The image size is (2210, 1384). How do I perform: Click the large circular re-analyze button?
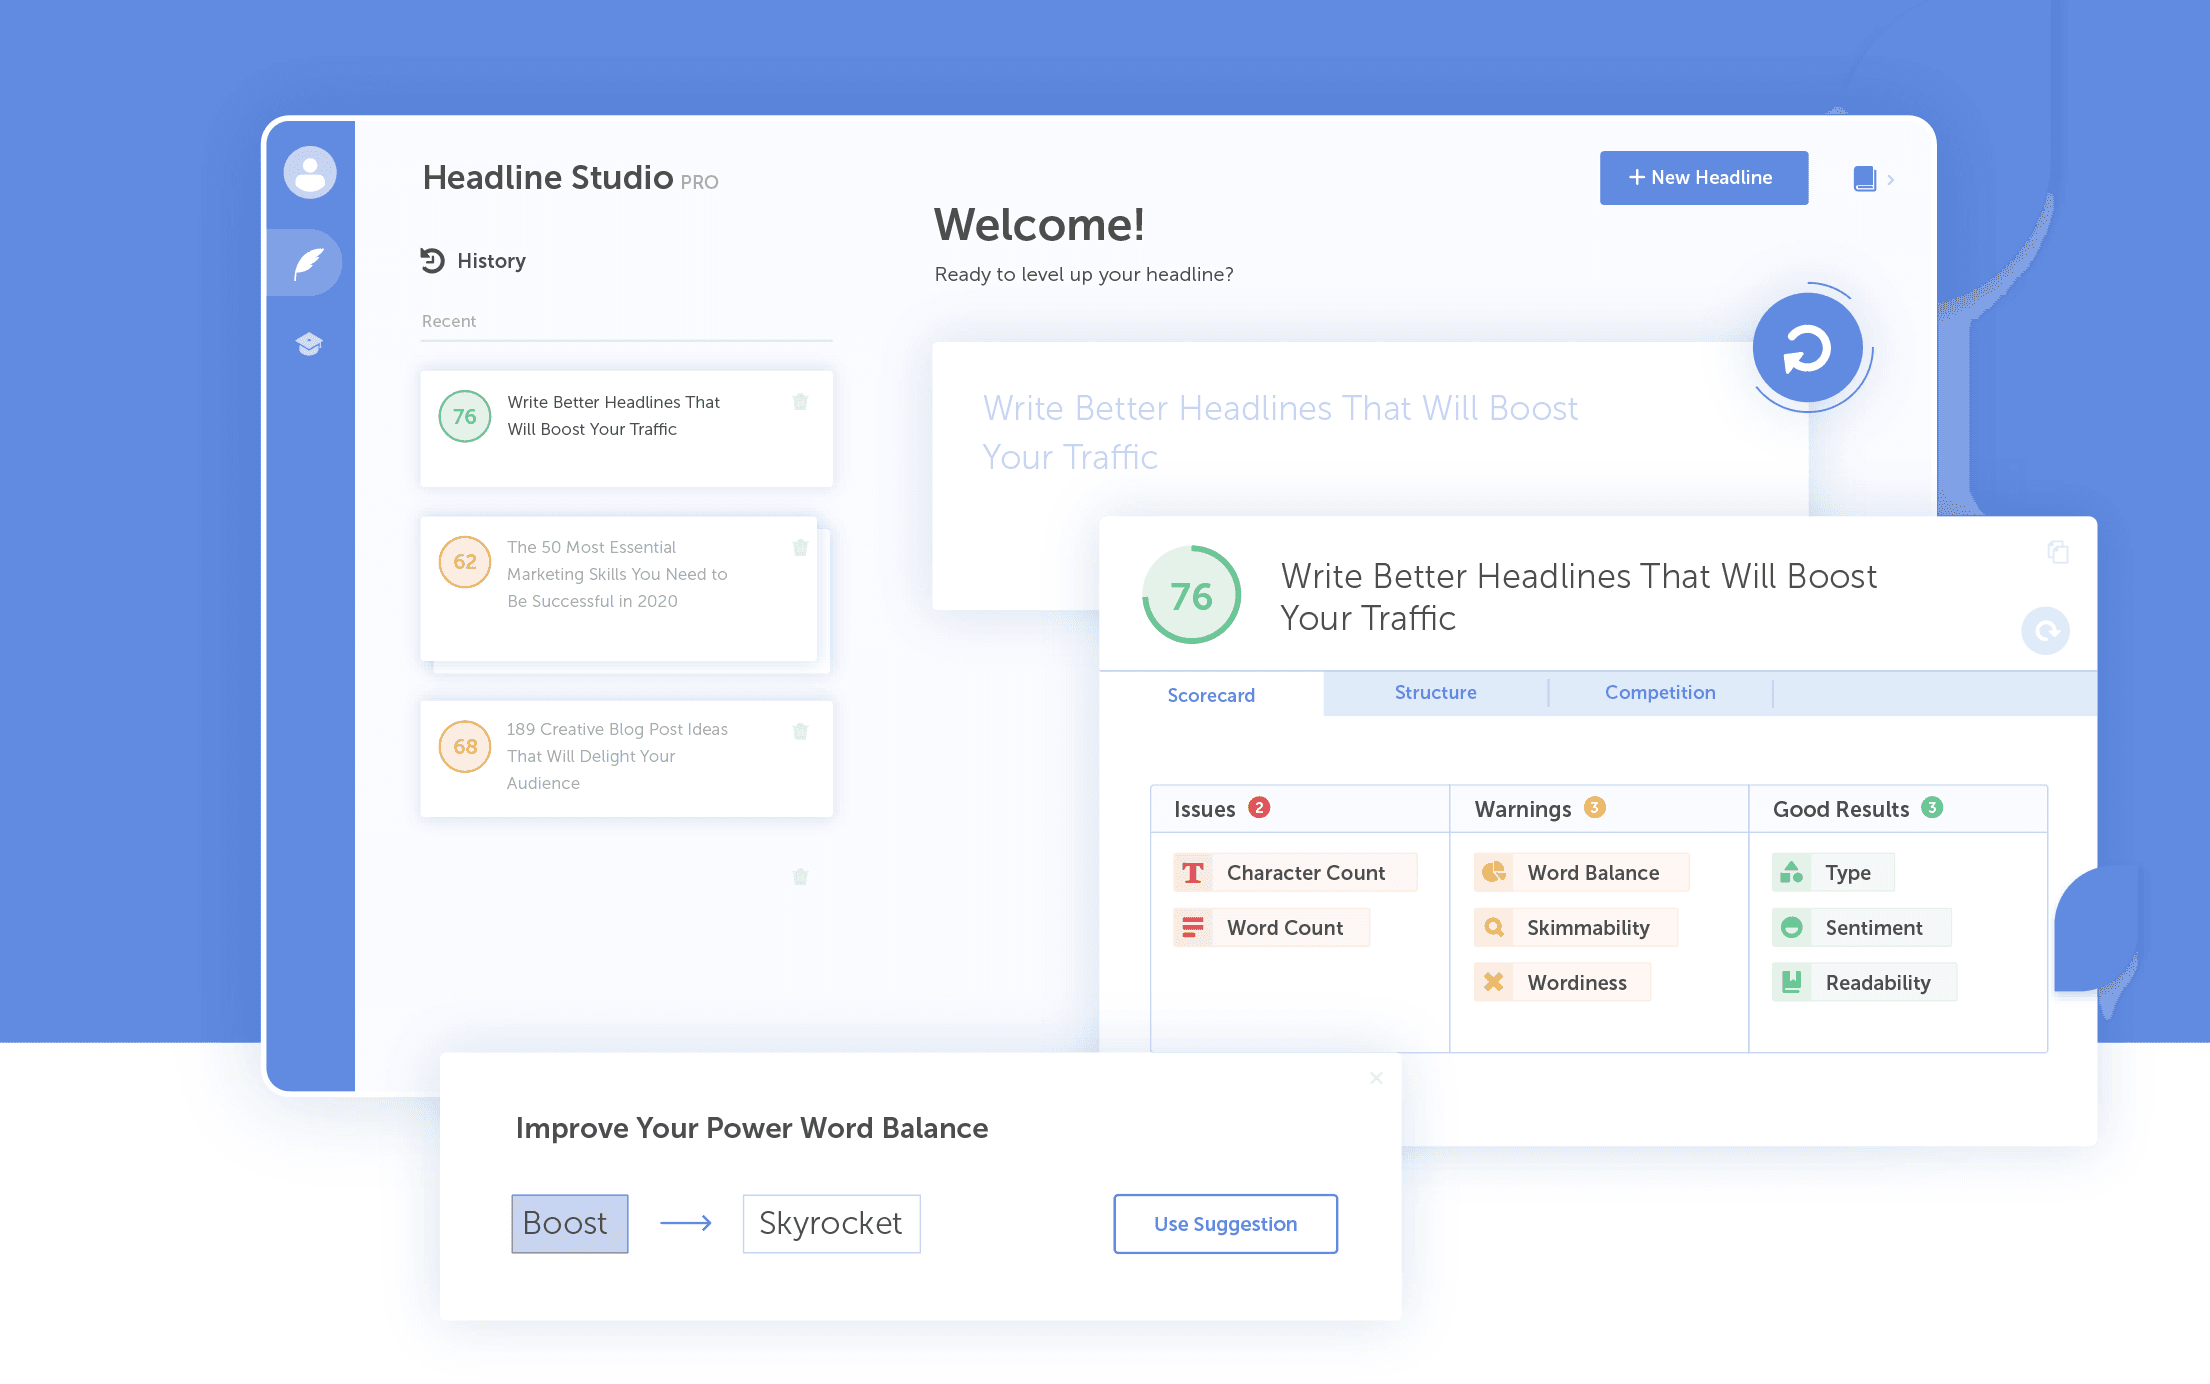pos(1808,348)
